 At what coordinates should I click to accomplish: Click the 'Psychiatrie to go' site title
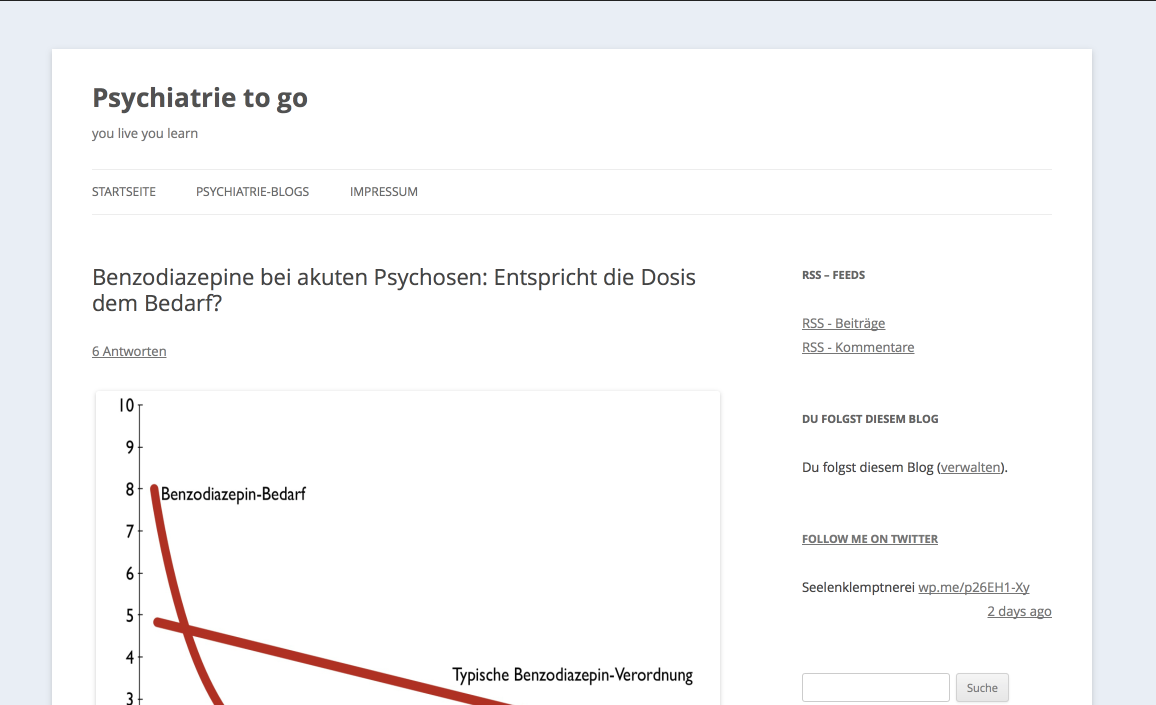[200, 98]
